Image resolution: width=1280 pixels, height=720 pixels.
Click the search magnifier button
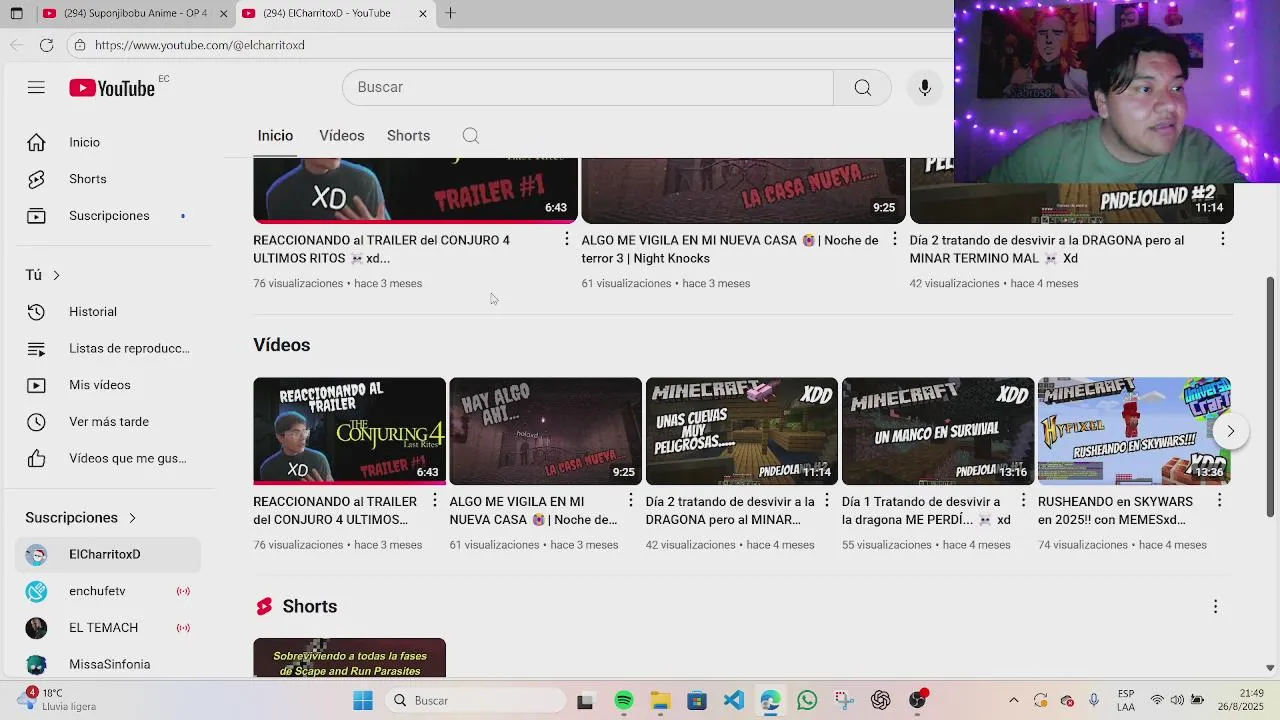(862, 88)
